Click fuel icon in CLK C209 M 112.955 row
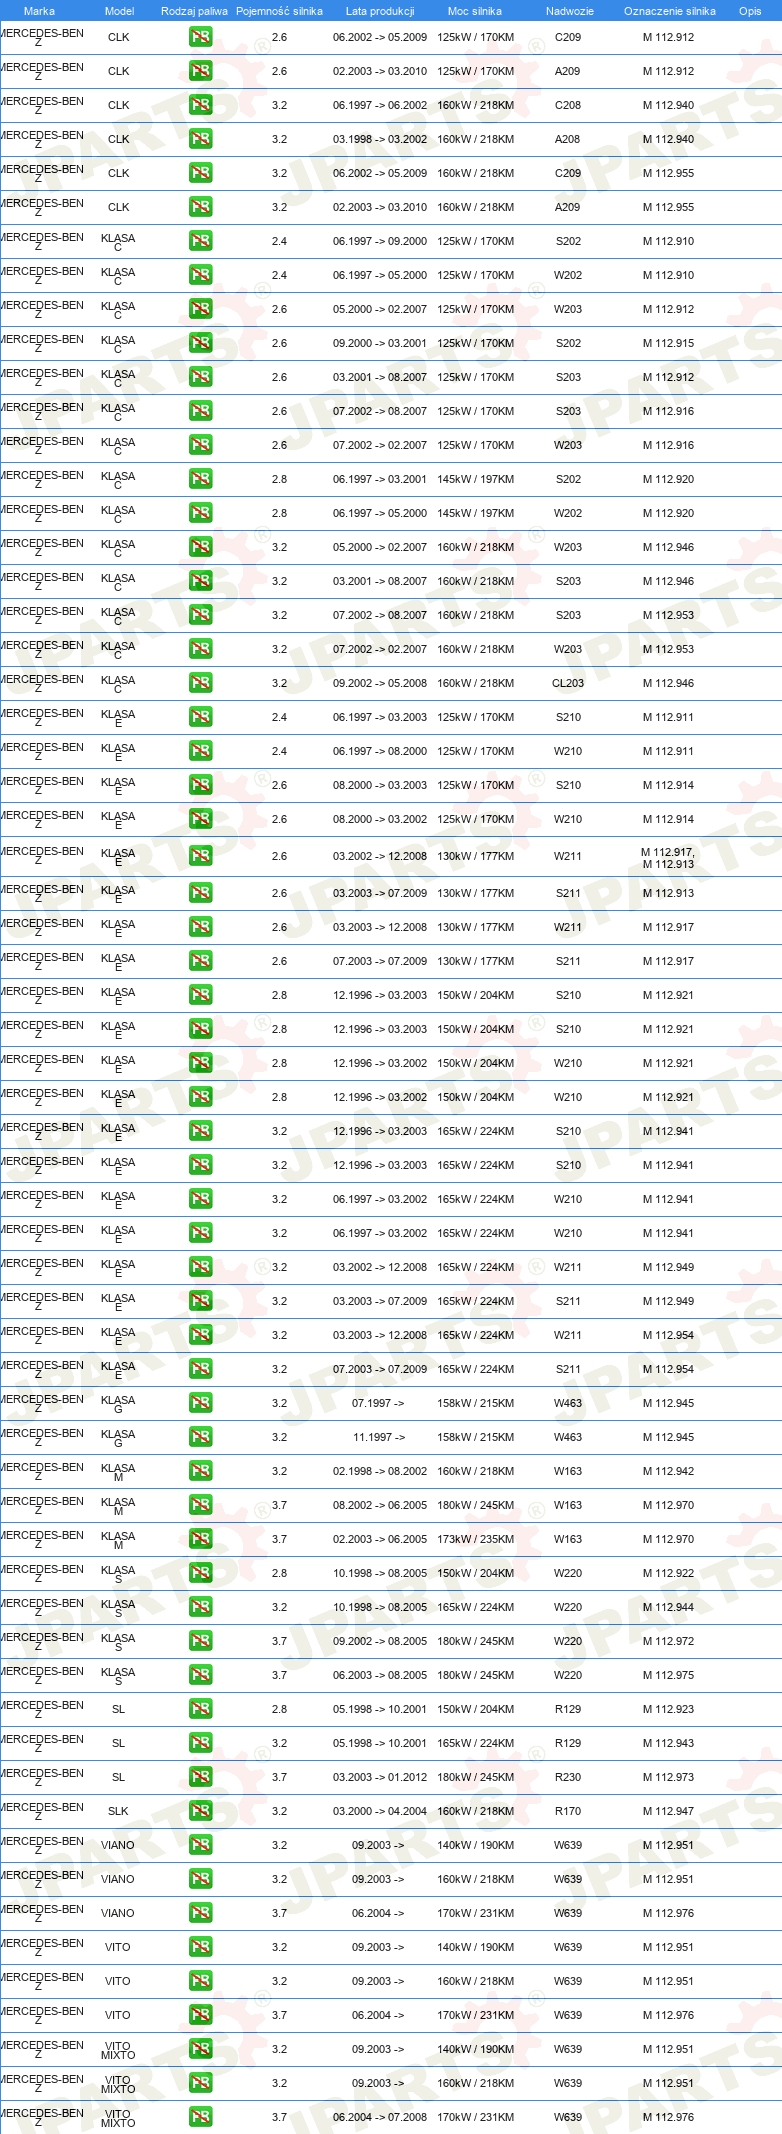Screen dimensions: 782x2134 pyautogui.click(x=200, y=173)
